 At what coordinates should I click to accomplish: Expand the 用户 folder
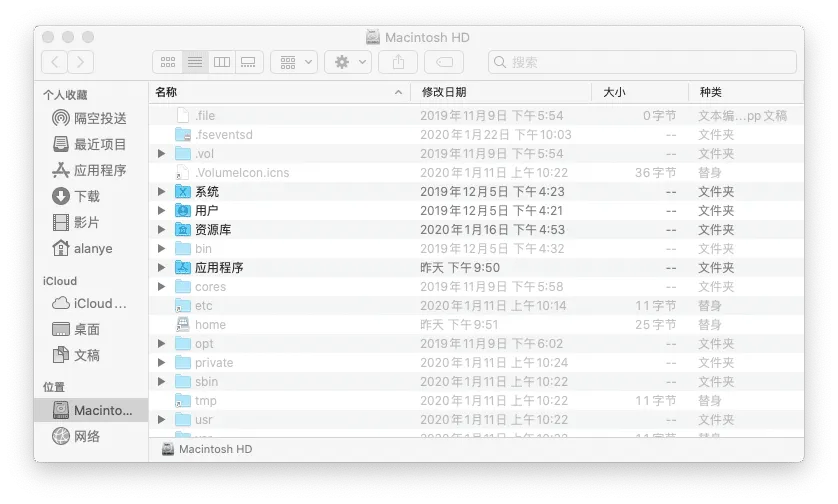click(161, 211)
